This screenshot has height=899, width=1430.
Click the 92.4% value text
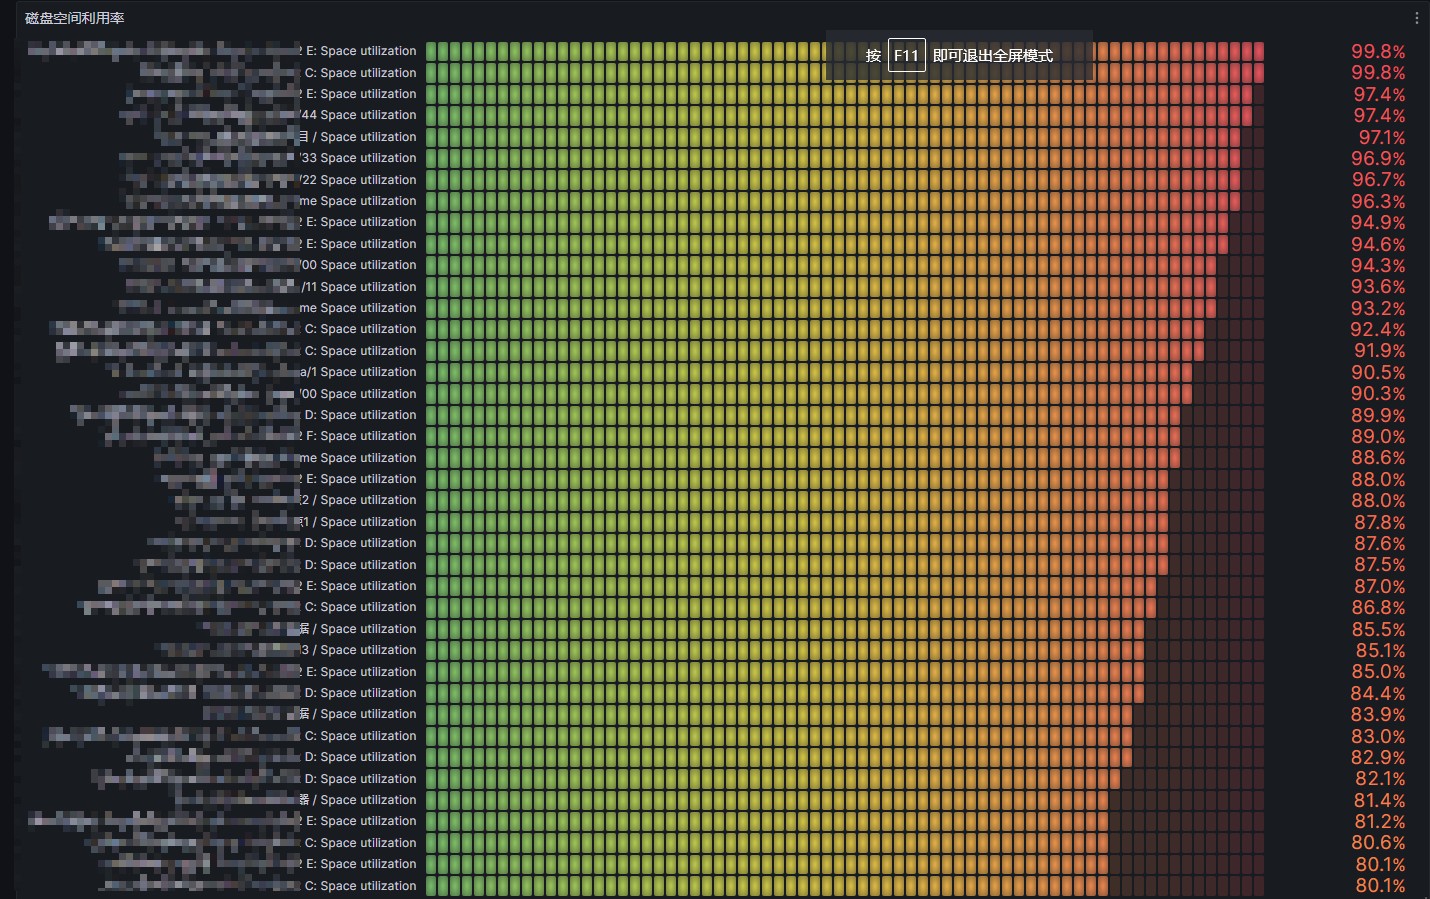click(1377, 329)
